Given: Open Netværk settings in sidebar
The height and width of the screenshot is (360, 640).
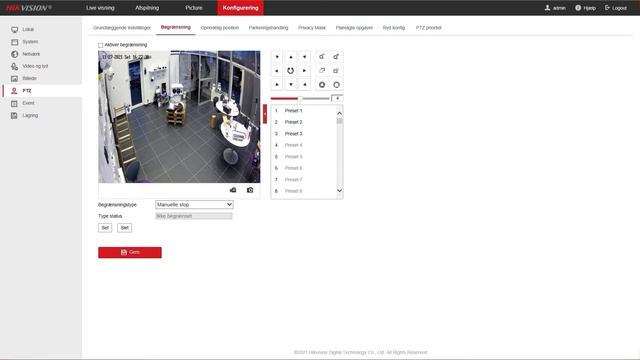Looking at the screenshot, I should click(x=31, y=54).
